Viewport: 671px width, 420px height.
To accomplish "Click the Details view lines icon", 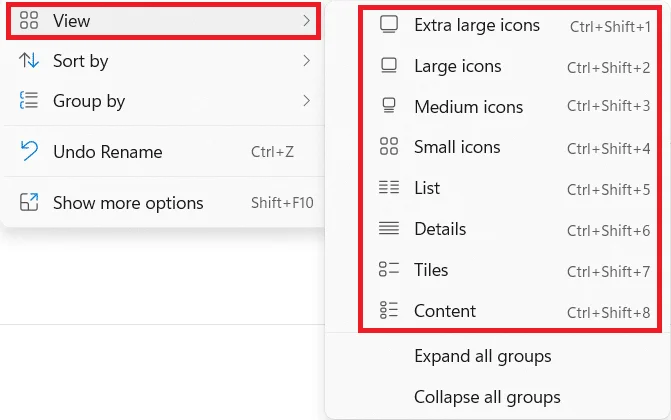I will (389, 228).
